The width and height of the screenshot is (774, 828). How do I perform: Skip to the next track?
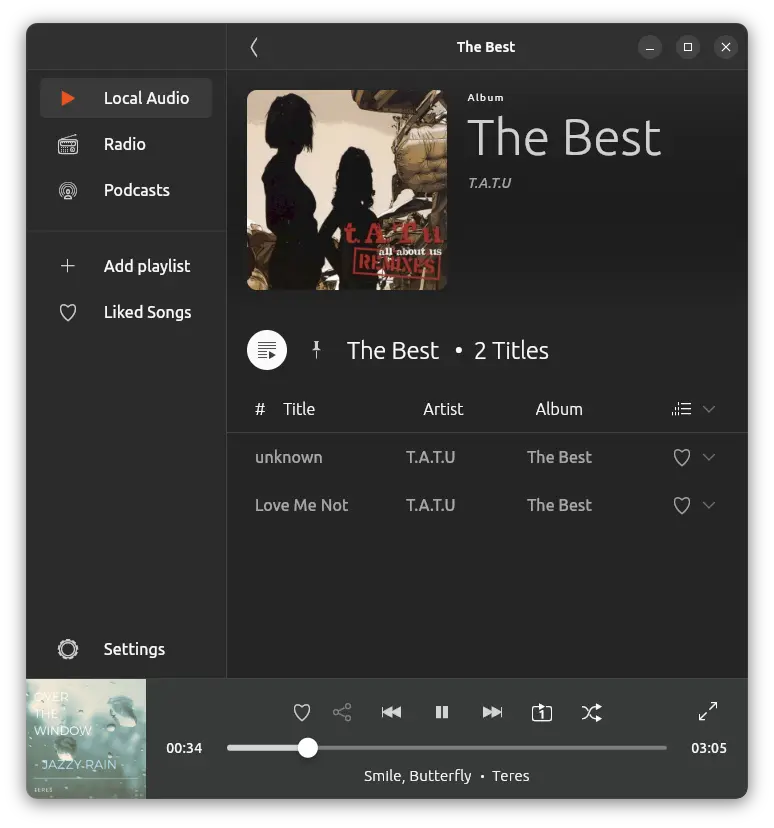pyautogui.click(x=492, y=712)
